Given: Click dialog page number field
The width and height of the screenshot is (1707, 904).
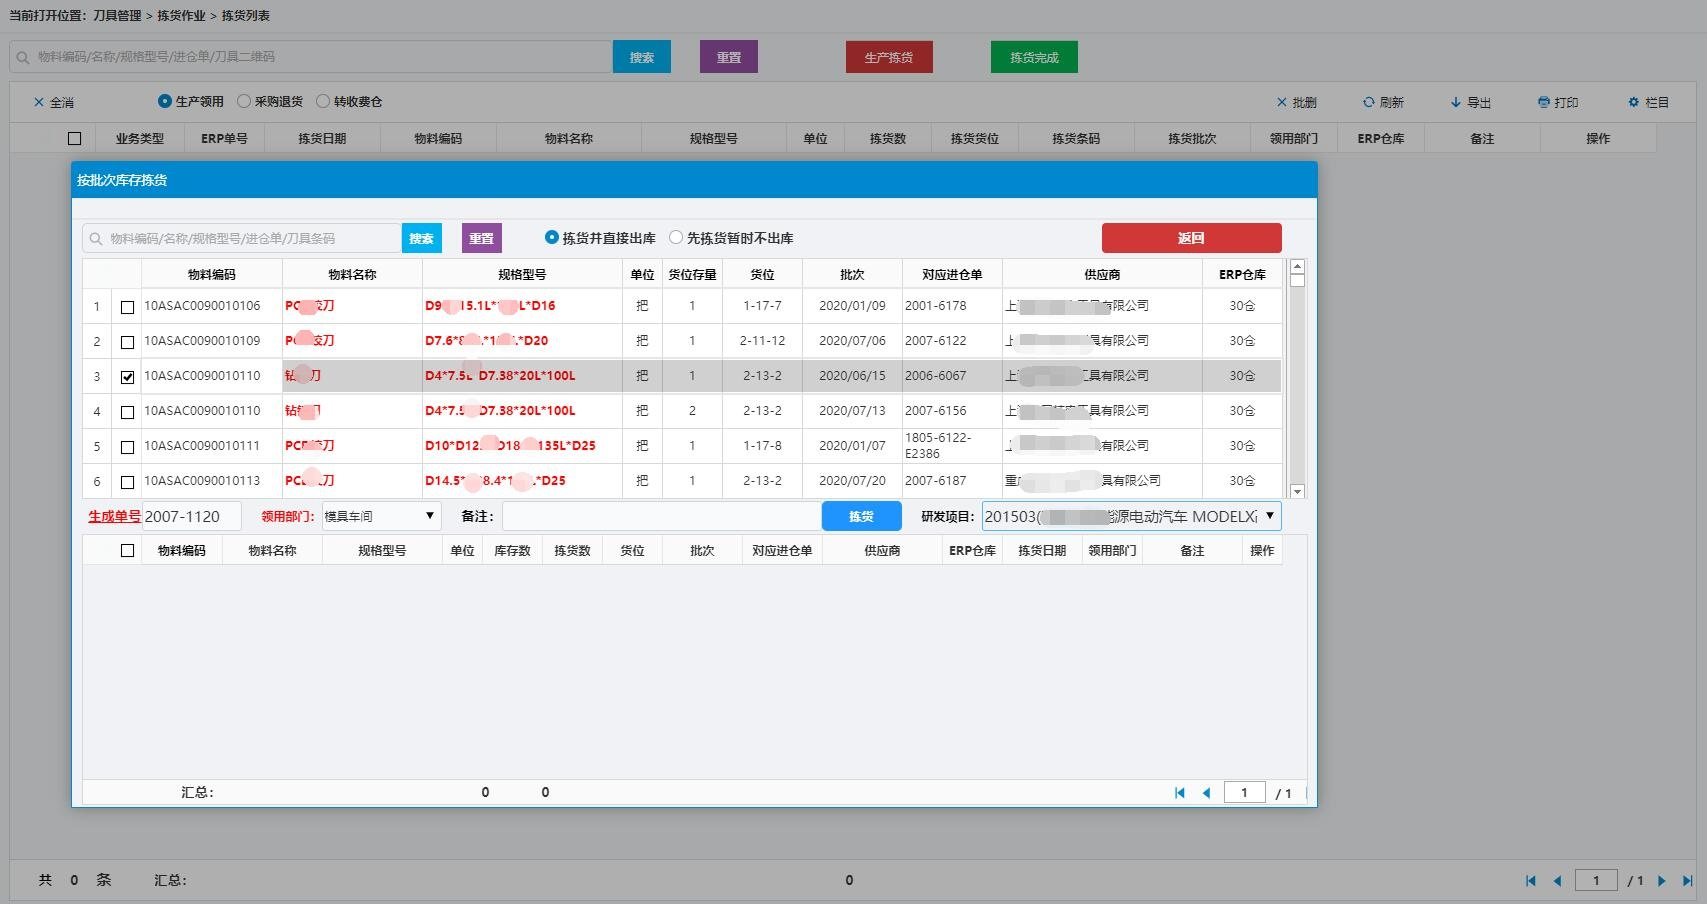Looking at the screenshot, I should (1244, 792).
